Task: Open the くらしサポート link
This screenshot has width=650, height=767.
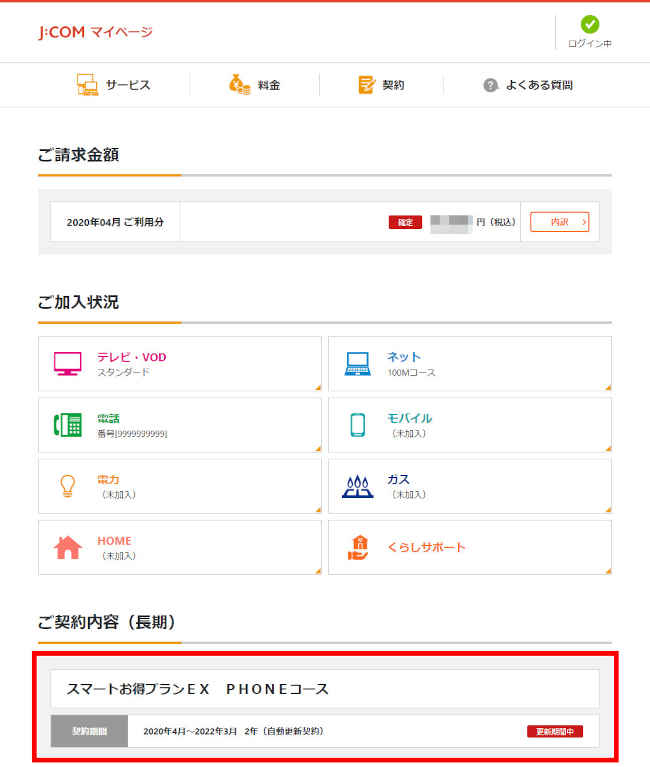Action: coord(470,547)
